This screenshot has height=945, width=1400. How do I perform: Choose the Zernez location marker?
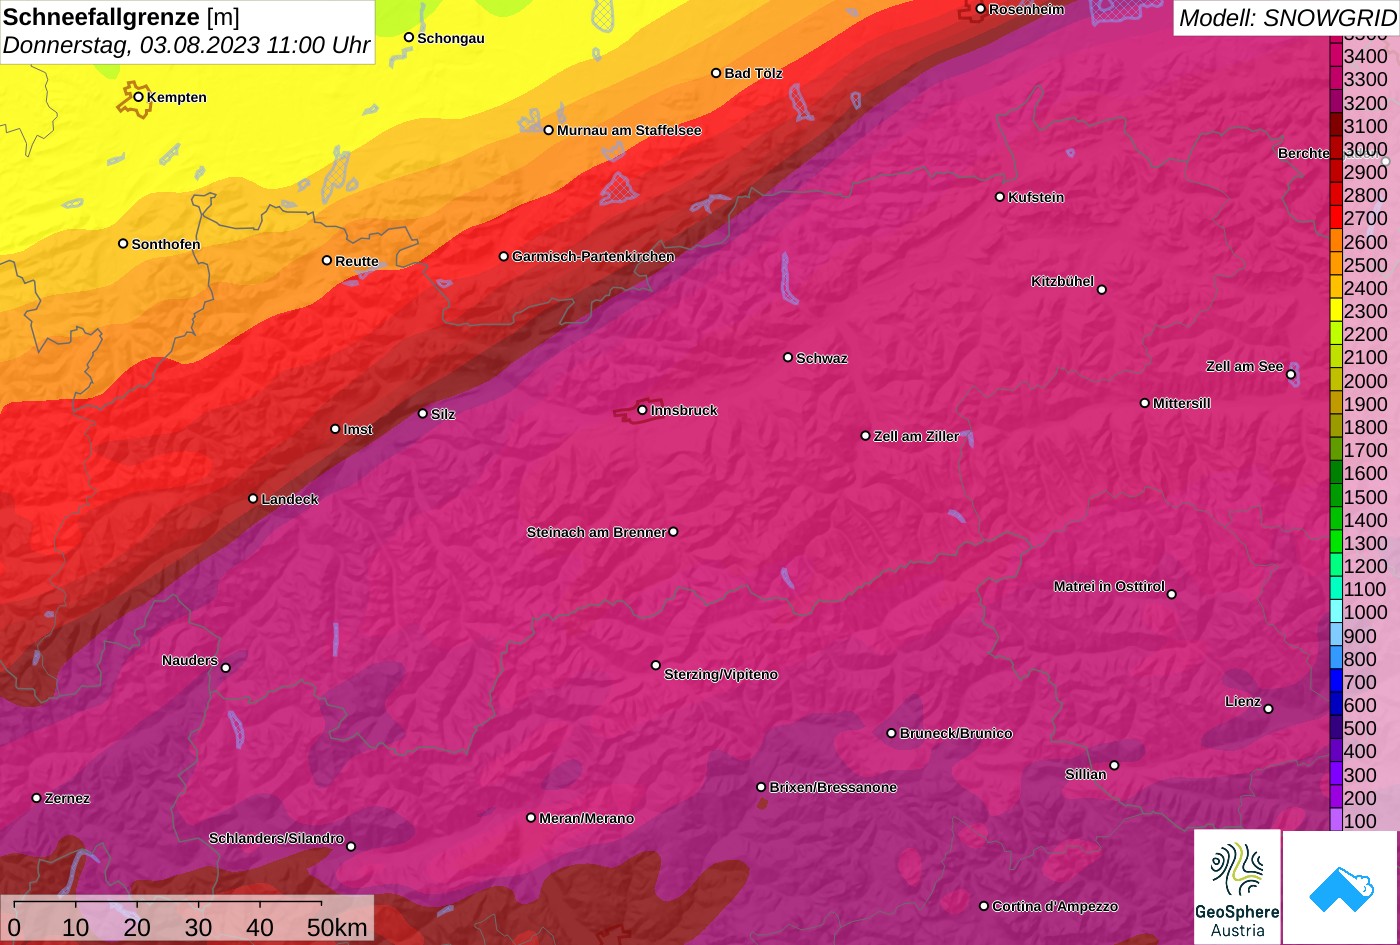[37, 798]
